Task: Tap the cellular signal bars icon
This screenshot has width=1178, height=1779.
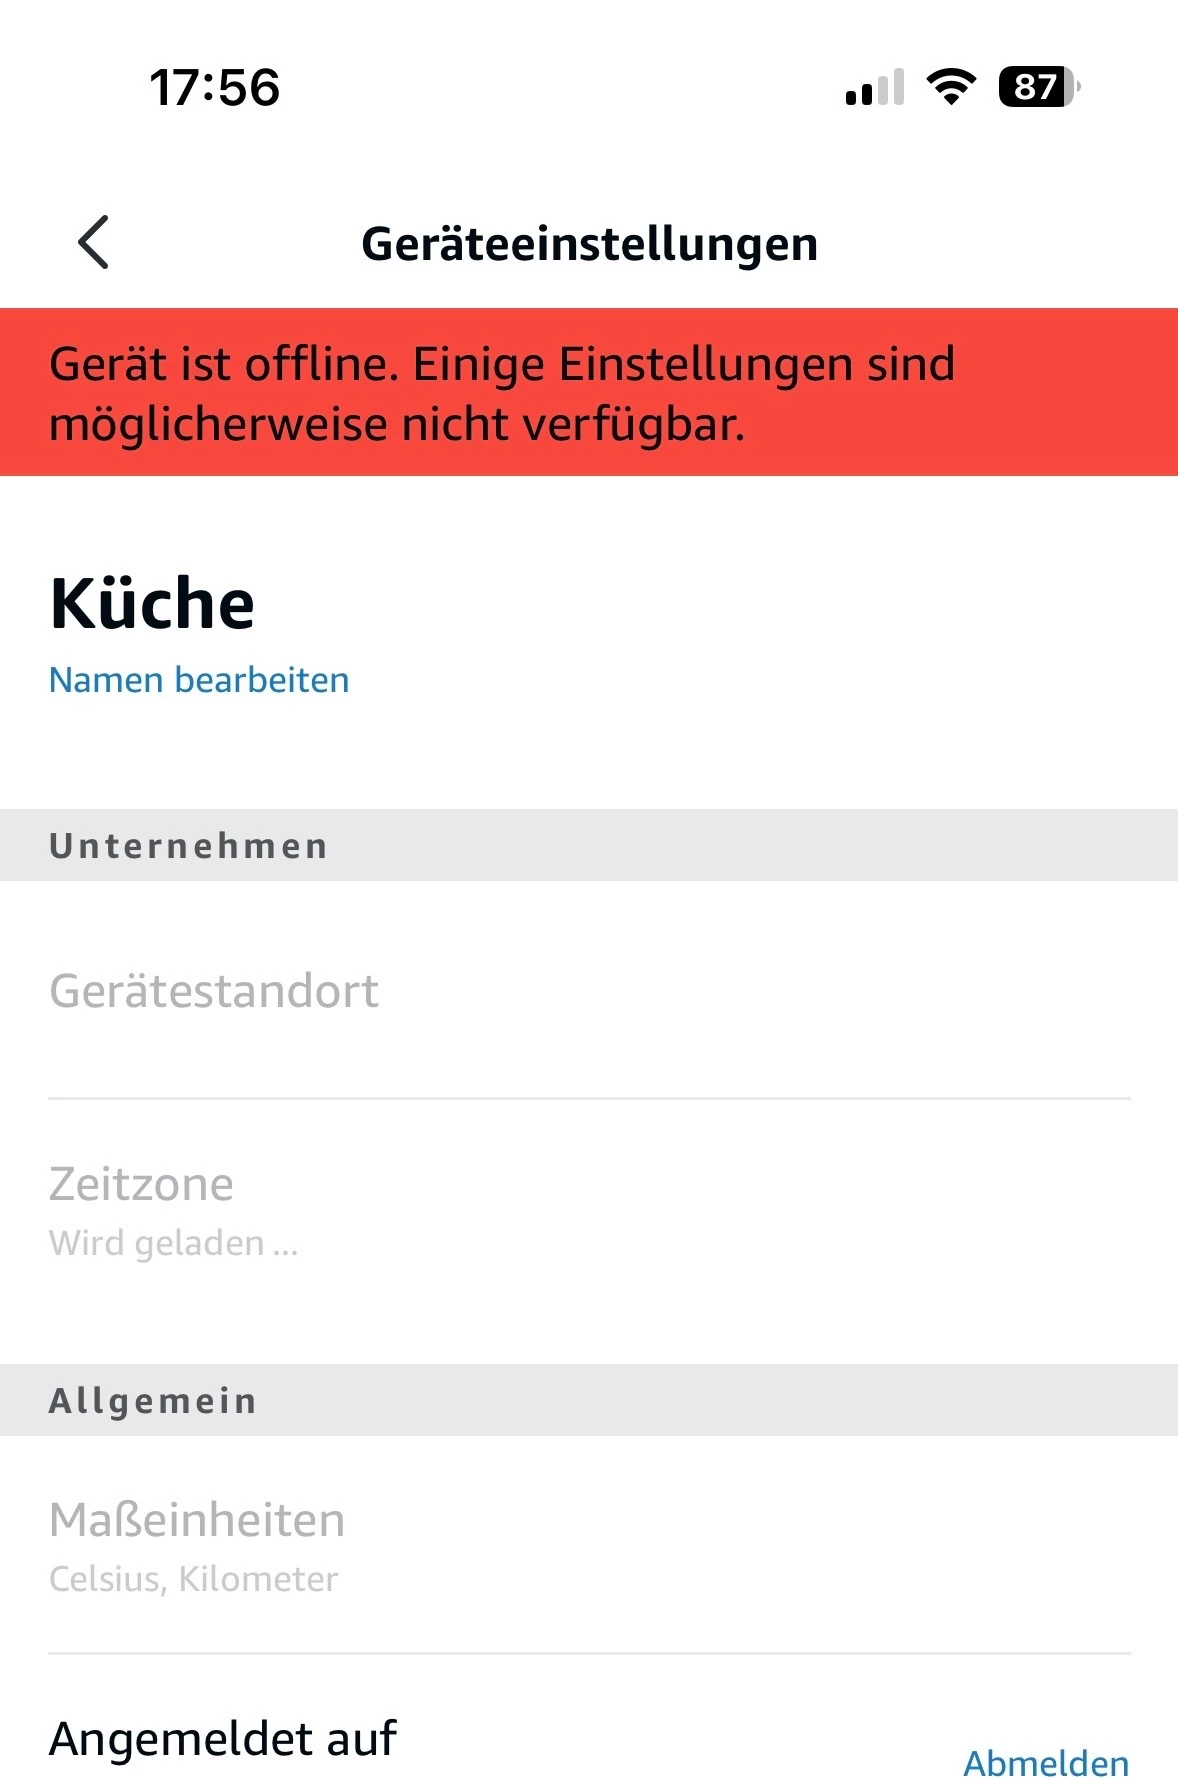Action: (875, 87)
